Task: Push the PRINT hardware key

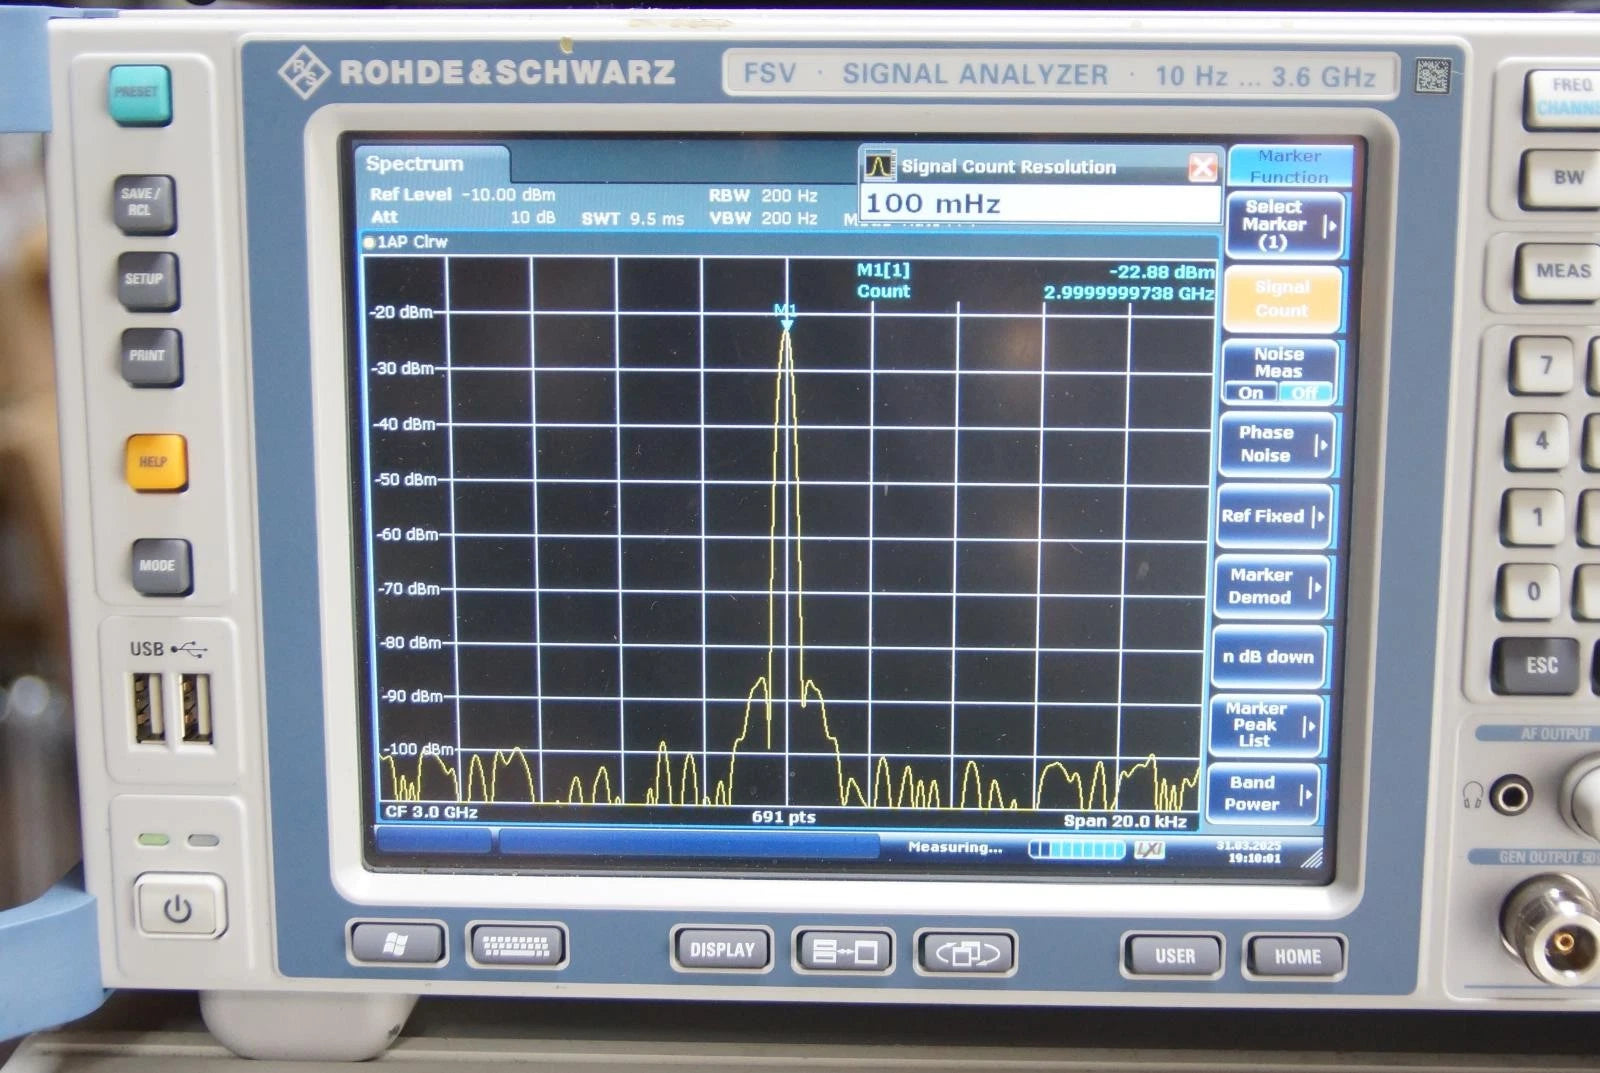Action: point(151,357)
